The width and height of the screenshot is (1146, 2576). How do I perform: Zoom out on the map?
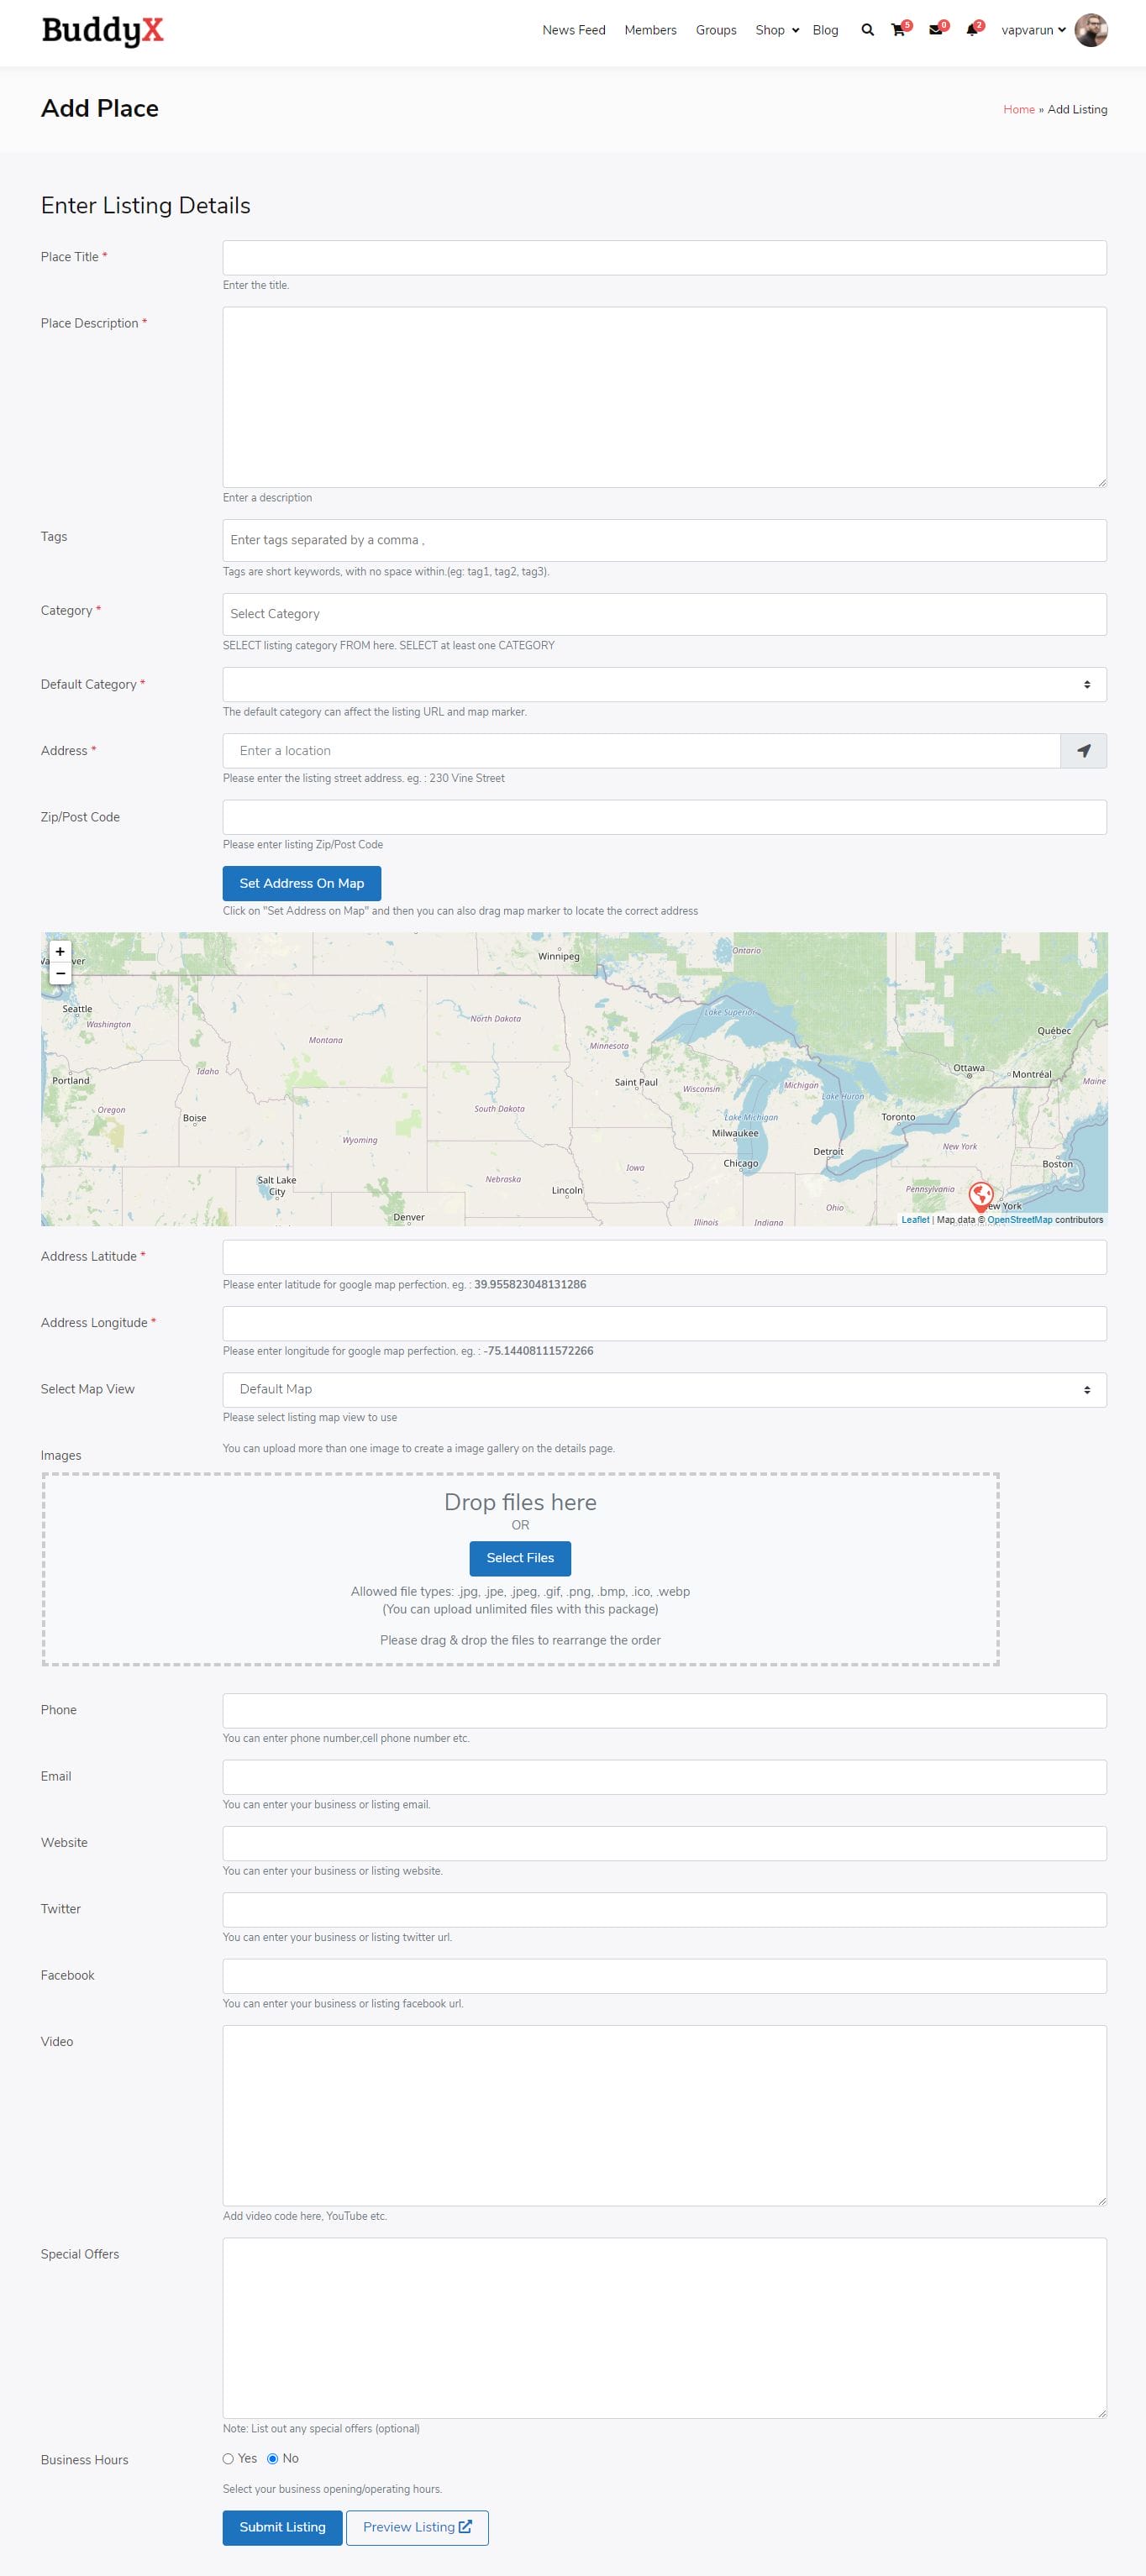[x=60, y=973]
